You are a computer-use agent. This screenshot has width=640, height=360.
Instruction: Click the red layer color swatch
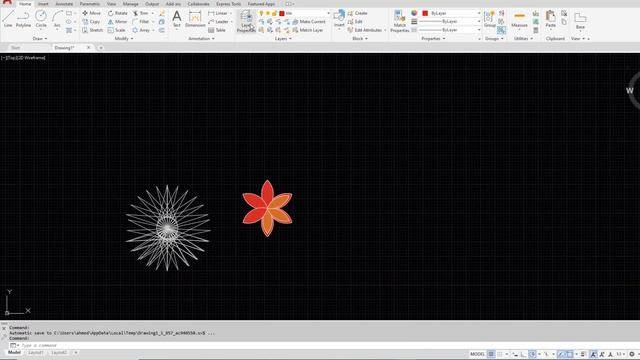282,13
